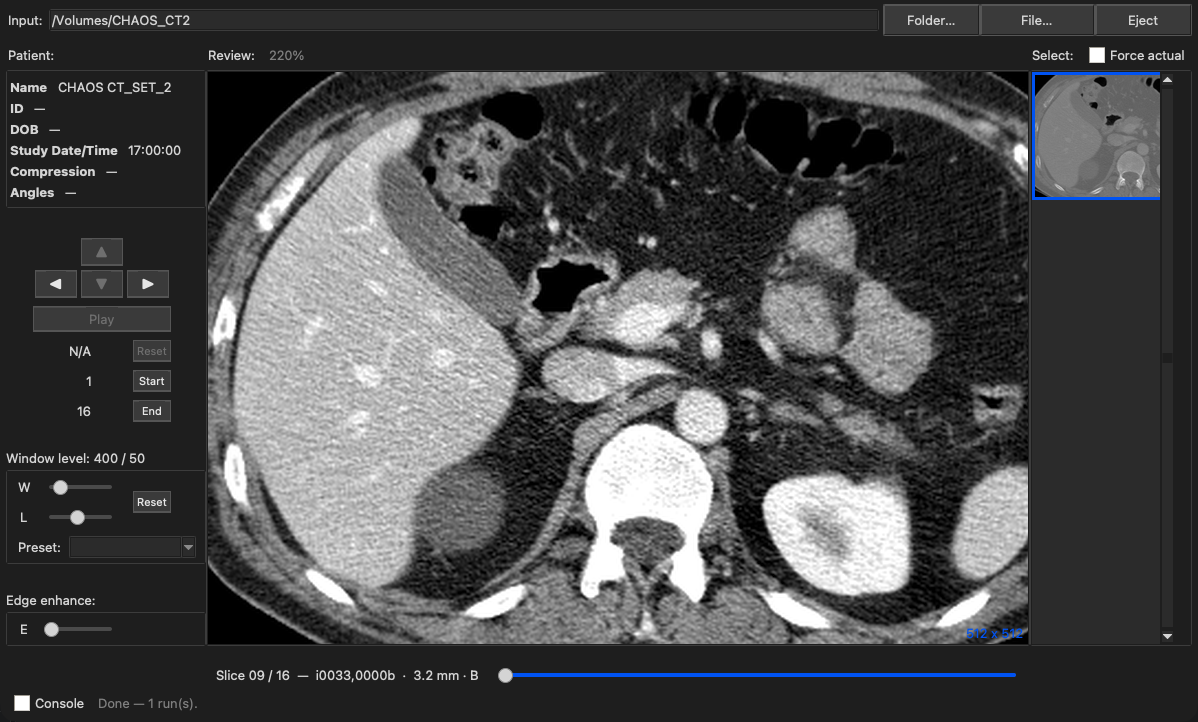Click the '17:00:00' study time value
The width and height of the screenshot is (1198, 722).
pos(154,151)
